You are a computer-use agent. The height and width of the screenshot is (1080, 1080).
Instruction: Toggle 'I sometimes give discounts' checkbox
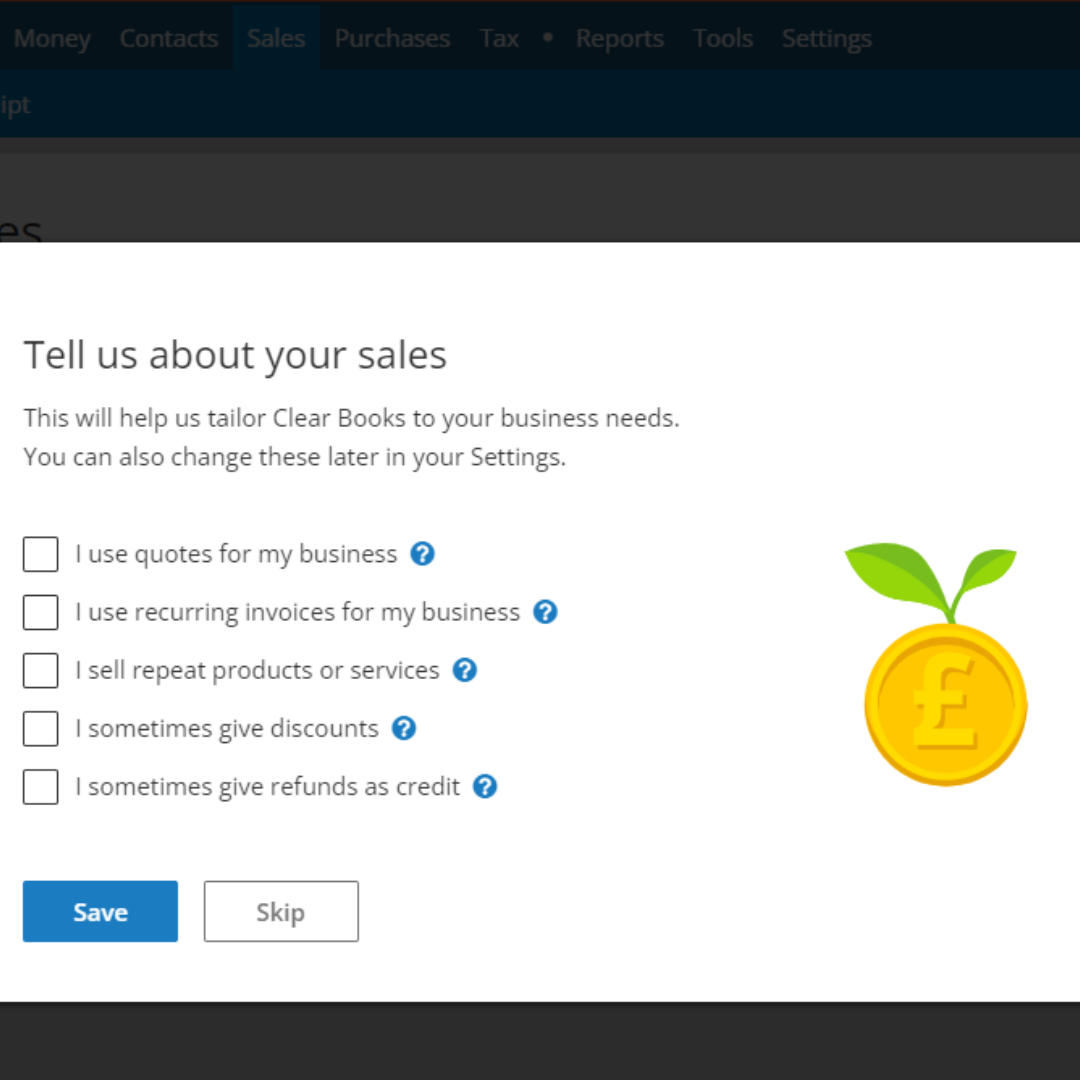41,729
